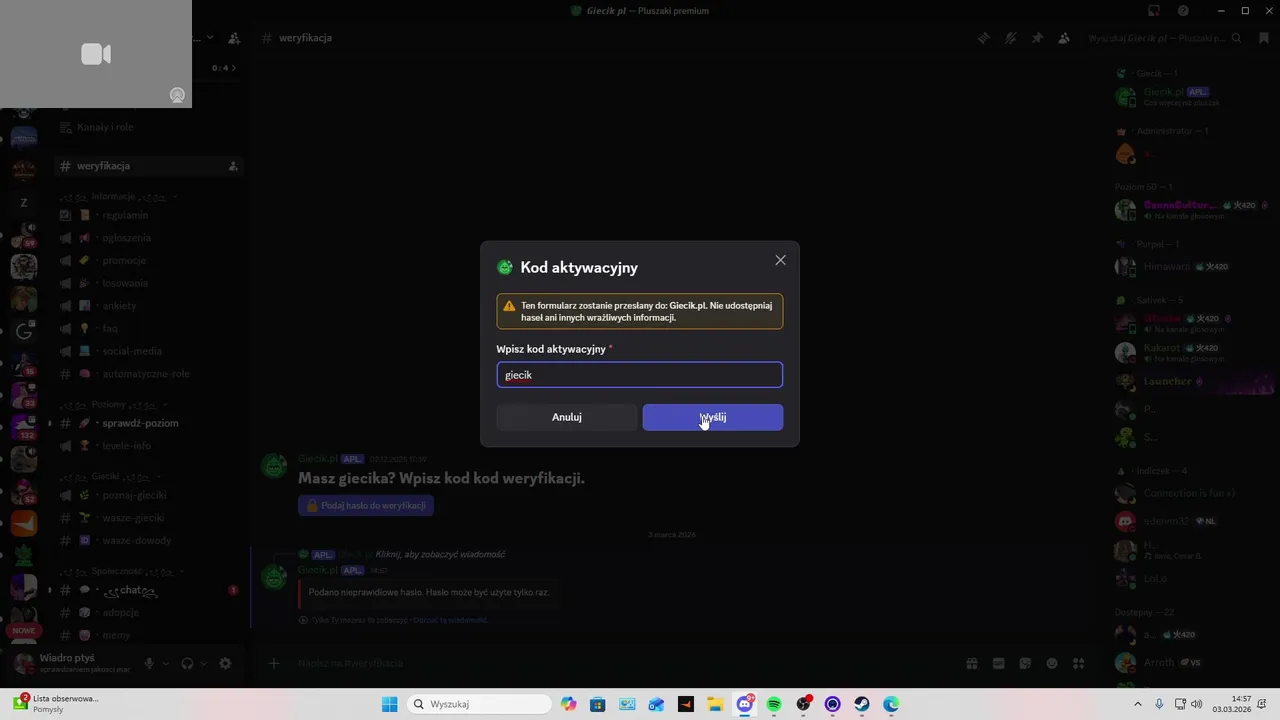Viewport: 1280px width, 720px height.
Task: Toggle channel notification mute bell
Action: coord(1011,38)
